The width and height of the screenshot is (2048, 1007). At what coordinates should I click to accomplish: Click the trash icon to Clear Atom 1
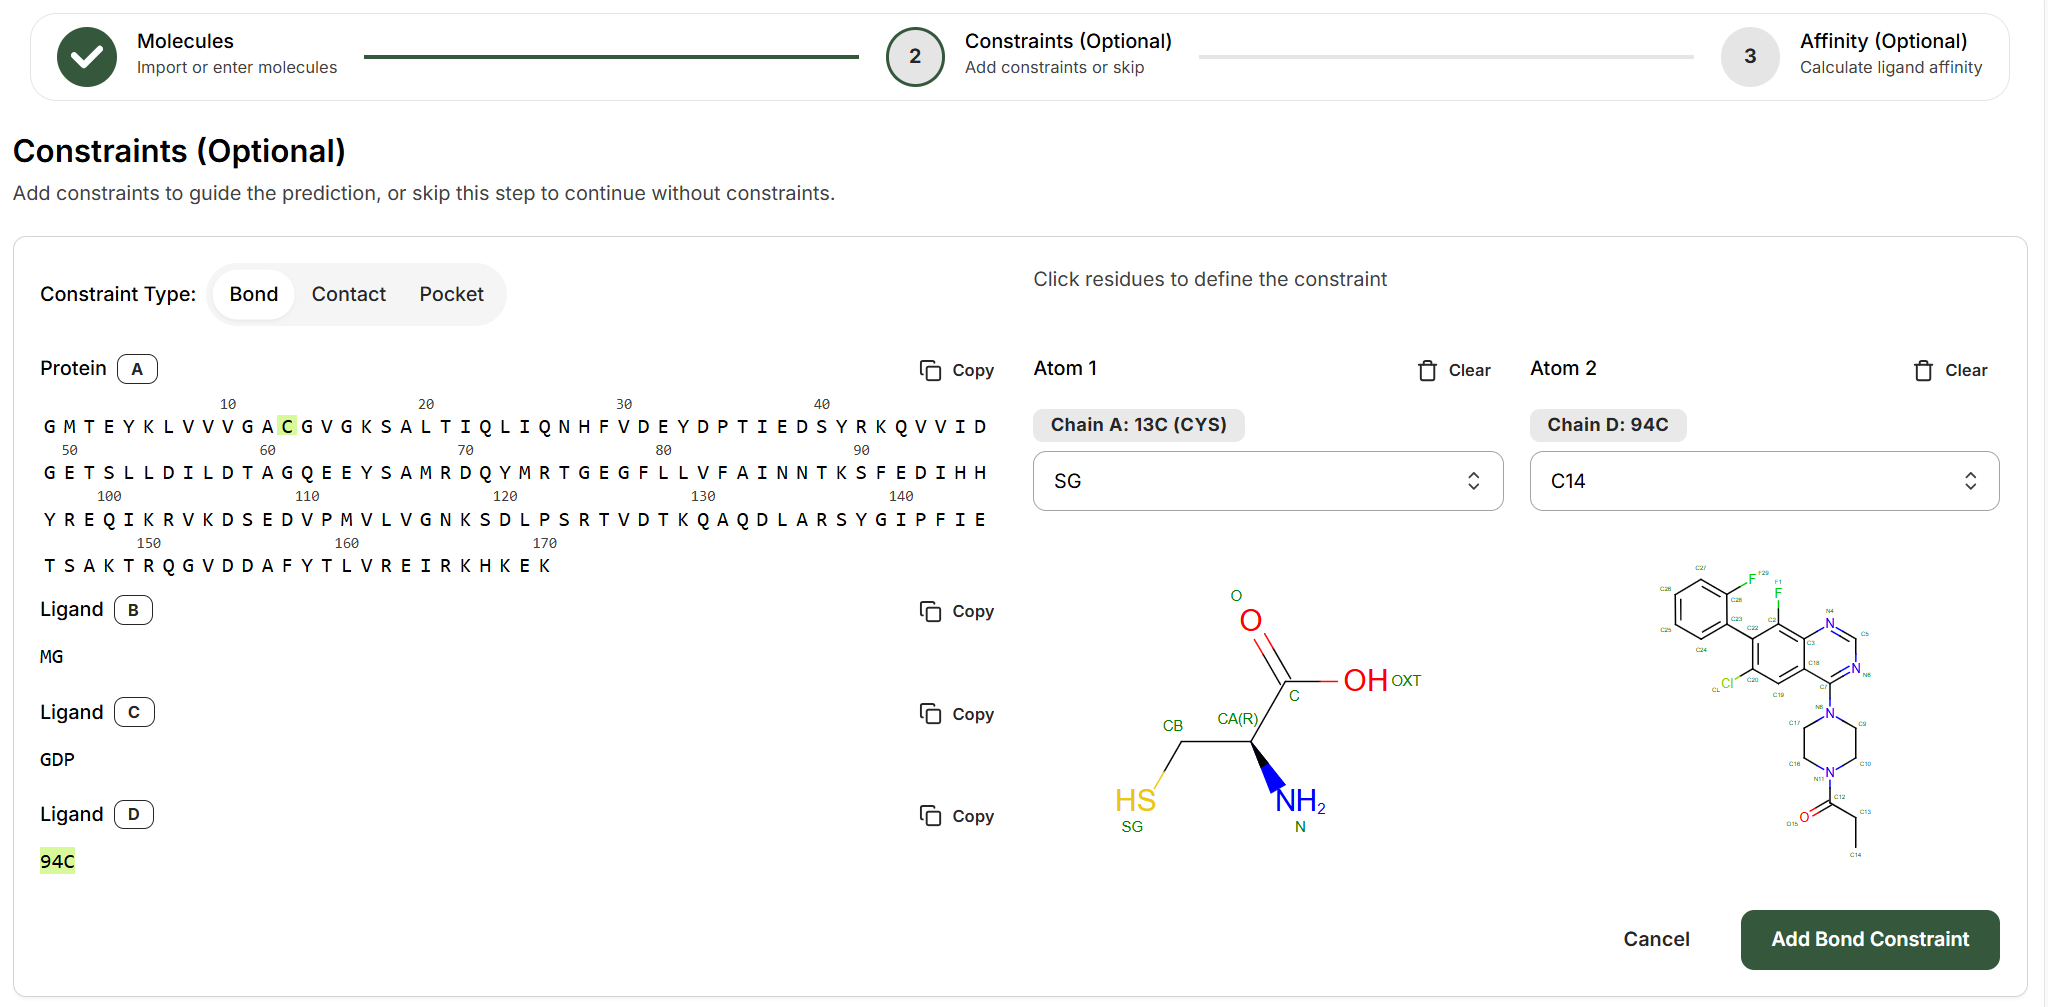point(1427,370)
